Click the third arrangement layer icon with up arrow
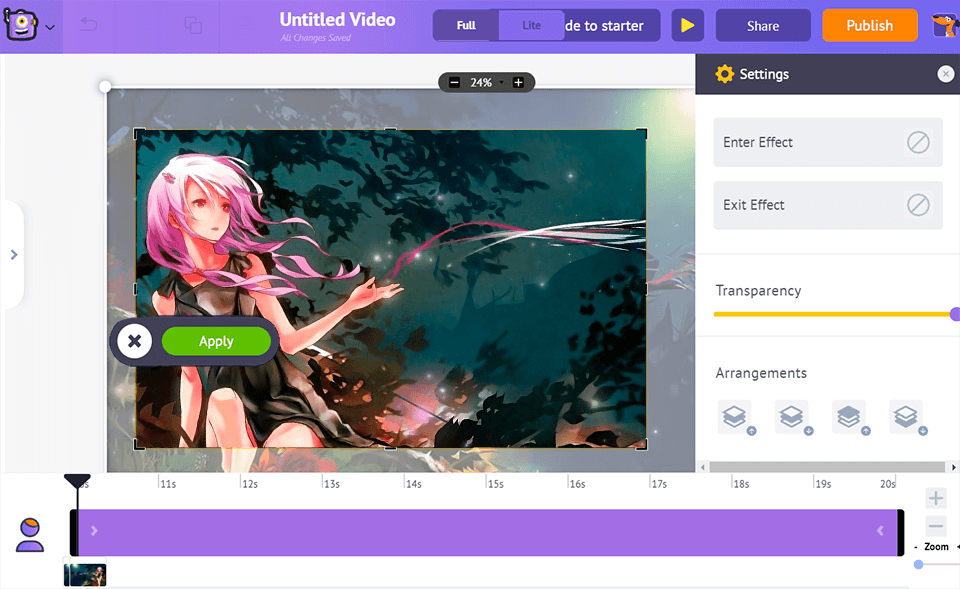The height and width of the screenshot is (589, 960). 850,418
